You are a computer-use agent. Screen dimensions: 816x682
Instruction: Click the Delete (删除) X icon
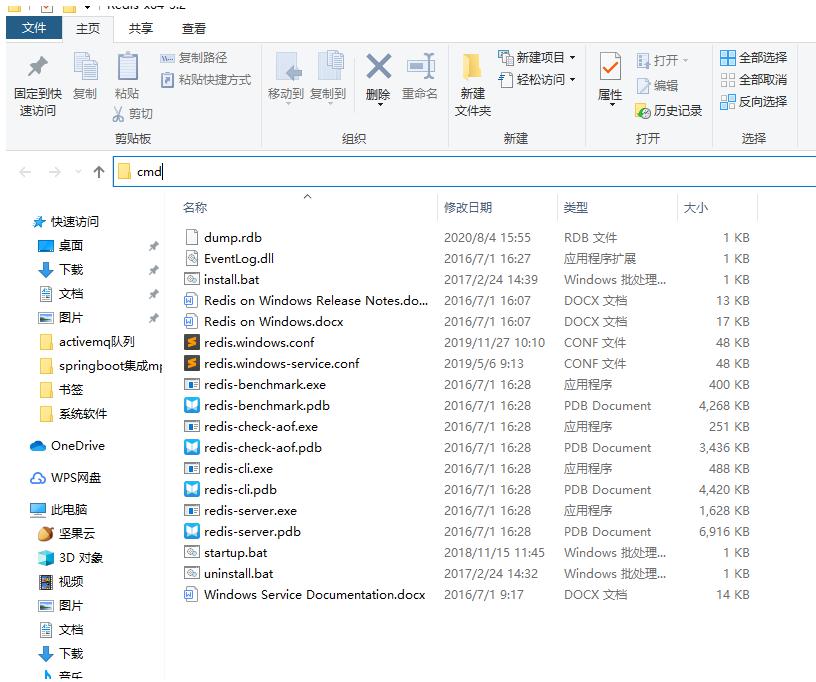[378, 67]
